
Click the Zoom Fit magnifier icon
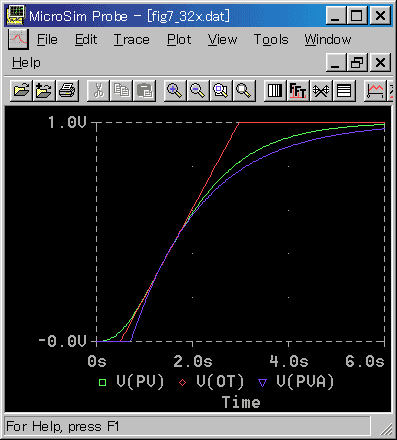244,90
